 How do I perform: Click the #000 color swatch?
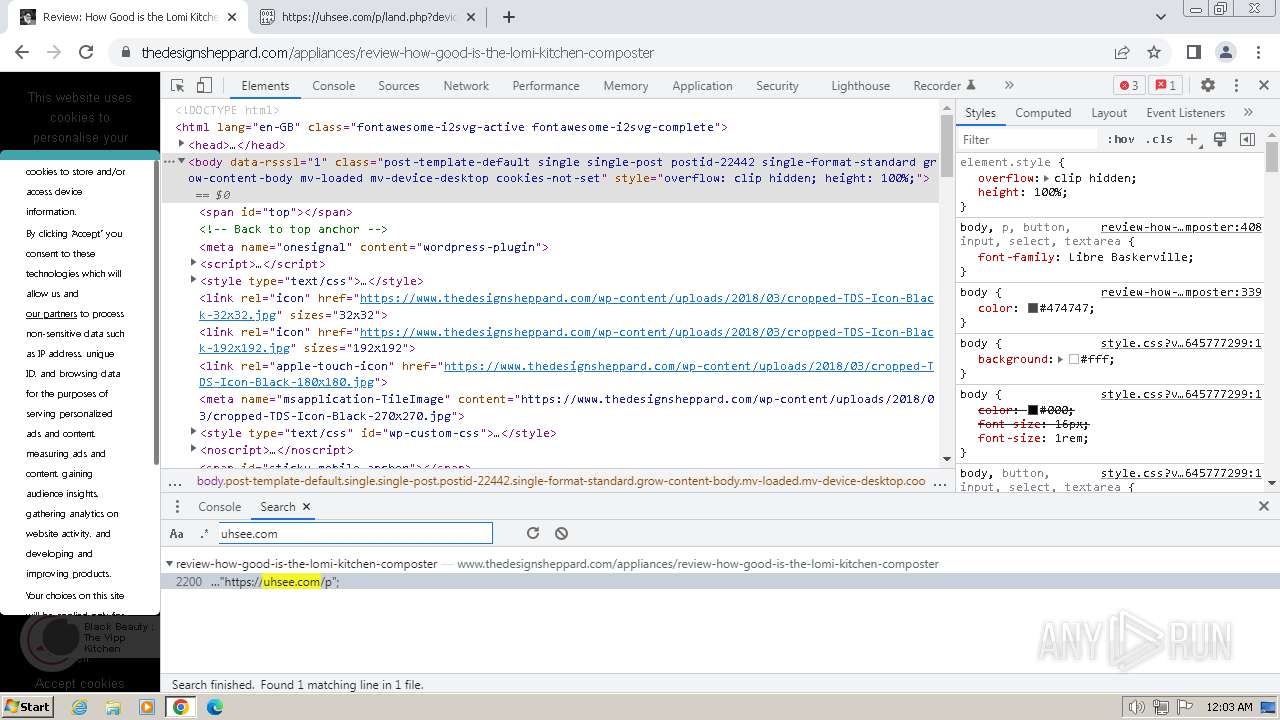1033,410
